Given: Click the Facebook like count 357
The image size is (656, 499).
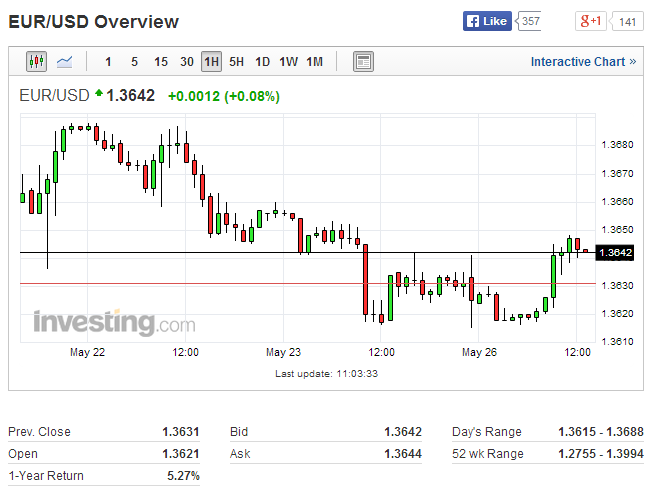Looking at the screenshot, I should [530, 21].
